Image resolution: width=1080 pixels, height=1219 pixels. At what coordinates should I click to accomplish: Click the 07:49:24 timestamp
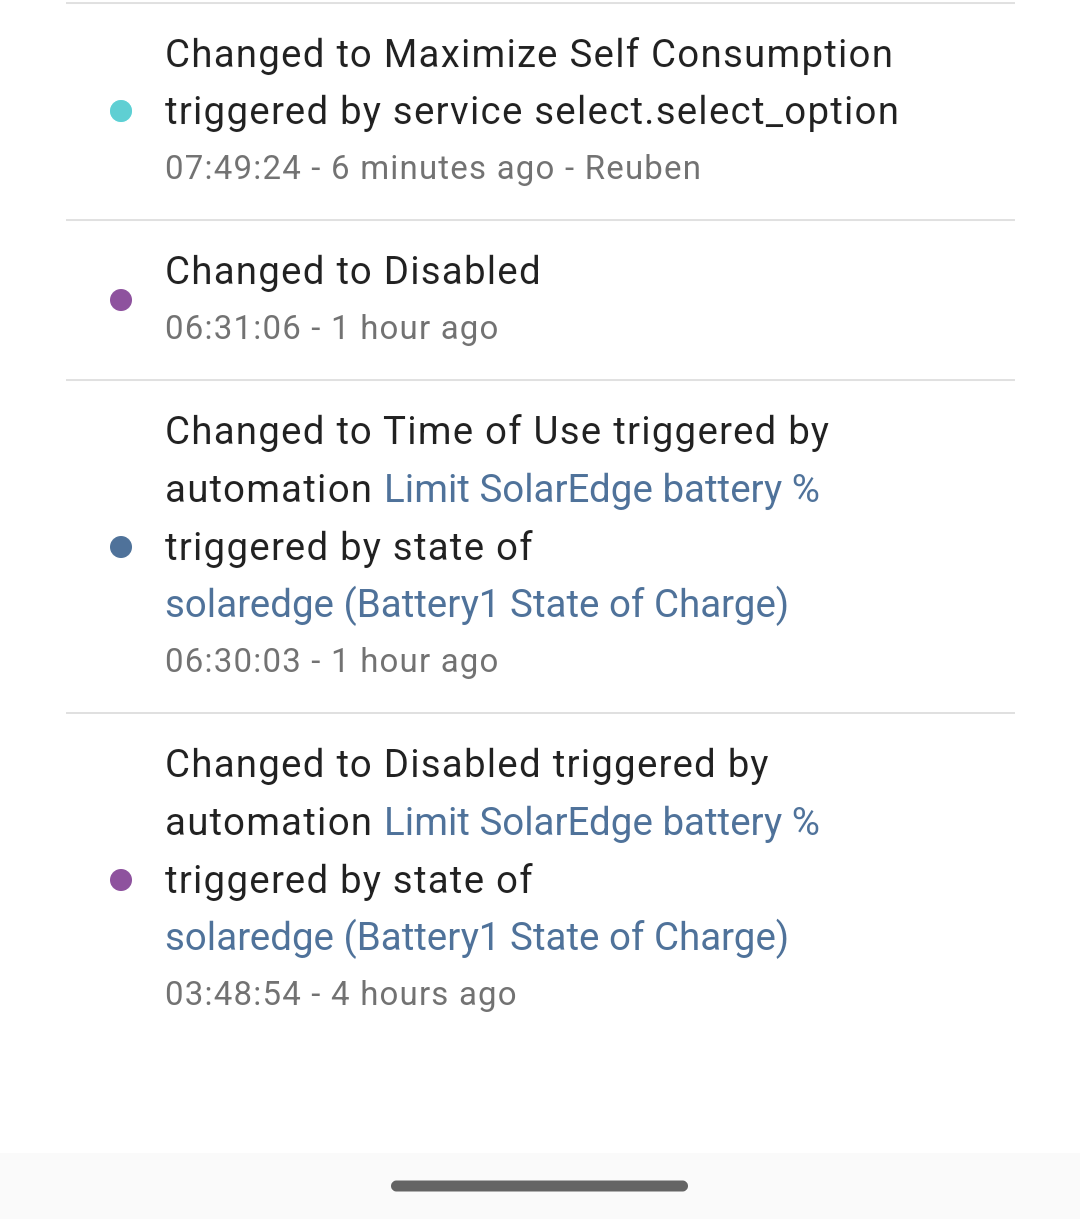(233, 168)
